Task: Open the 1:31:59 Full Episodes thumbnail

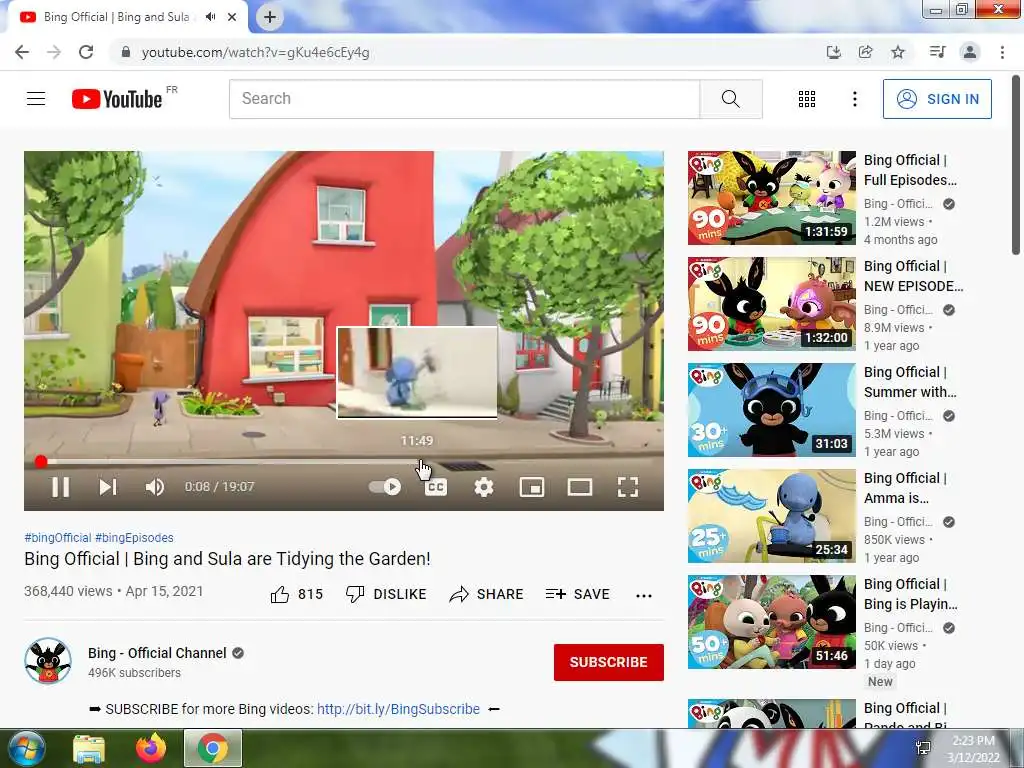Action: click(771, 198)
